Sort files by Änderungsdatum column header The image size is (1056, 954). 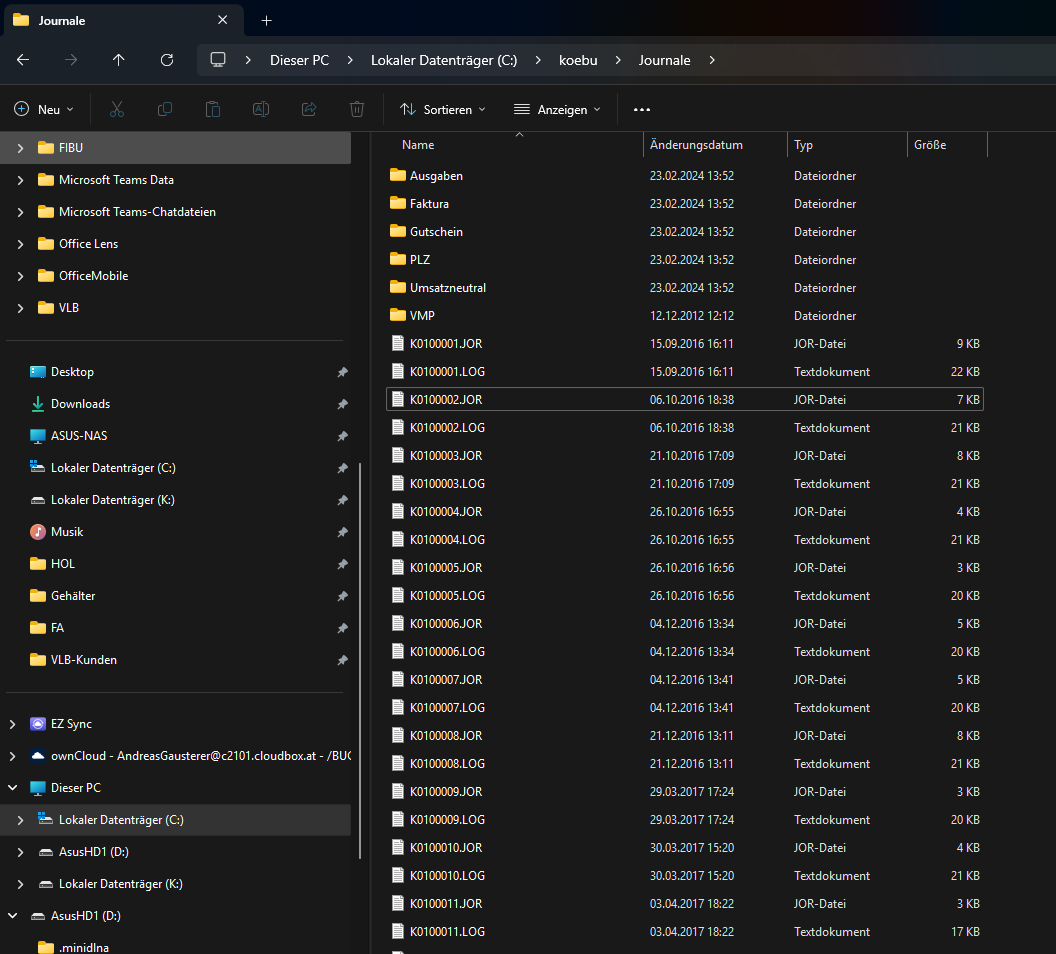[696, 145]
